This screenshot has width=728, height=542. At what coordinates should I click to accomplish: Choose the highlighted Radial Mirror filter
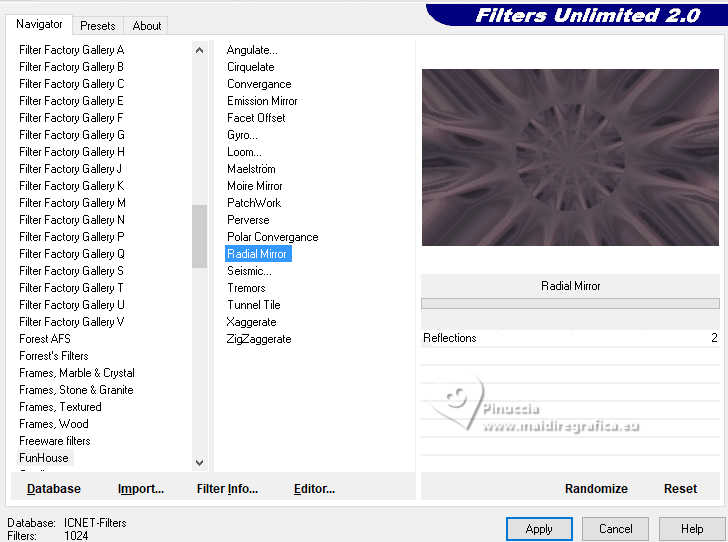click(x=258, y=254)
